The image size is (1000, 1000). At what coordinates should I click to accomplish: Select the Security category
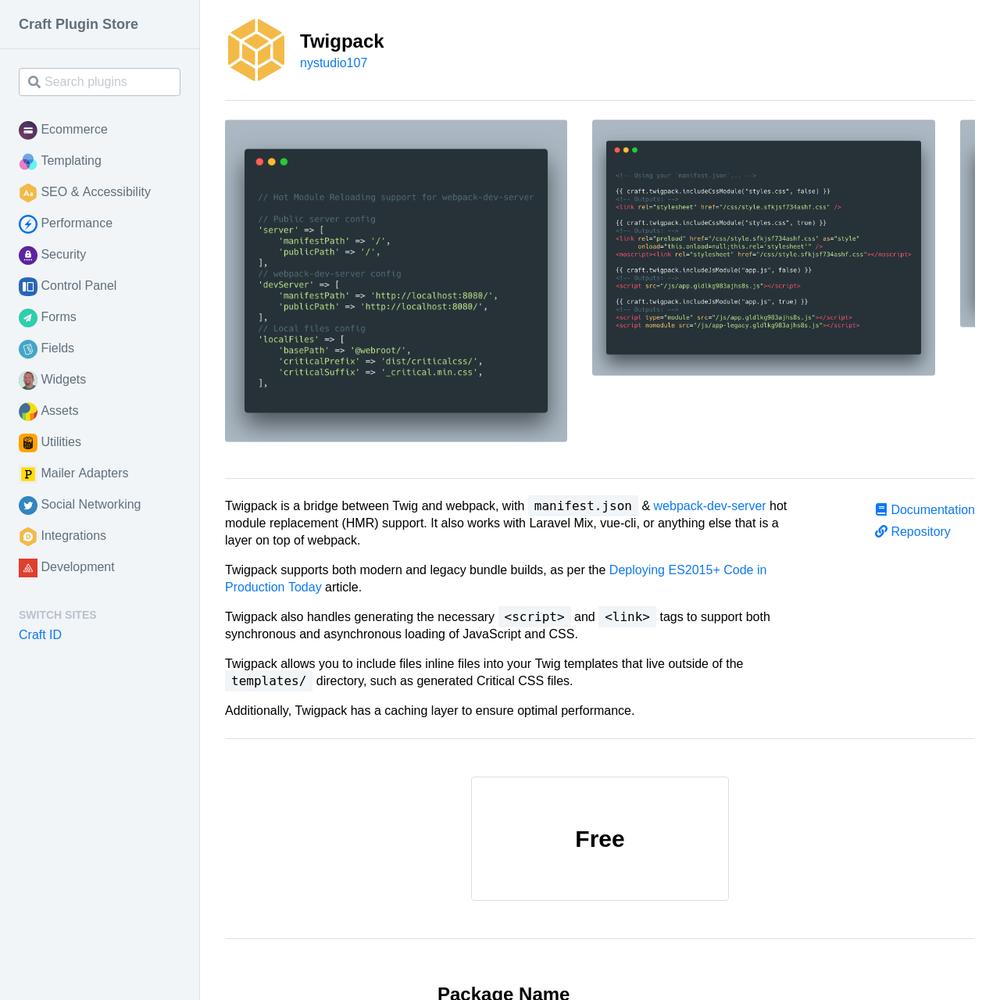click(x=63, y=254)
